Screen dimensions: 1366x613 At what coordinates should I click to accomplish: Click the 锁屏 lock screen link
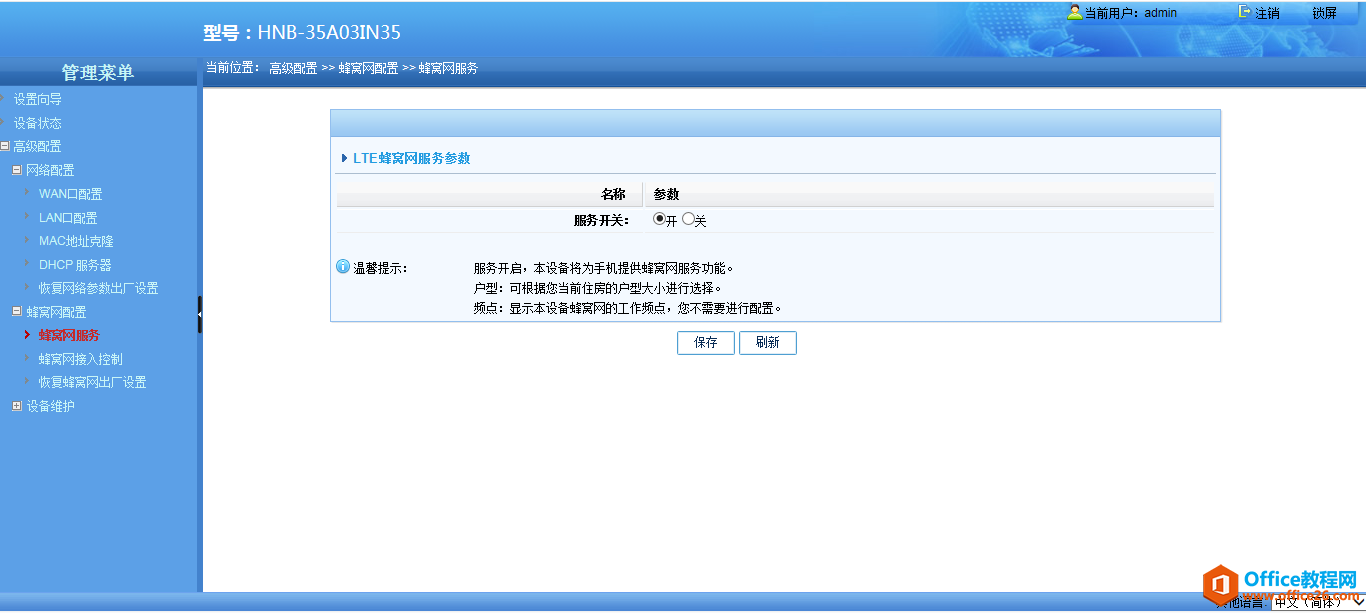(1324, 13)
